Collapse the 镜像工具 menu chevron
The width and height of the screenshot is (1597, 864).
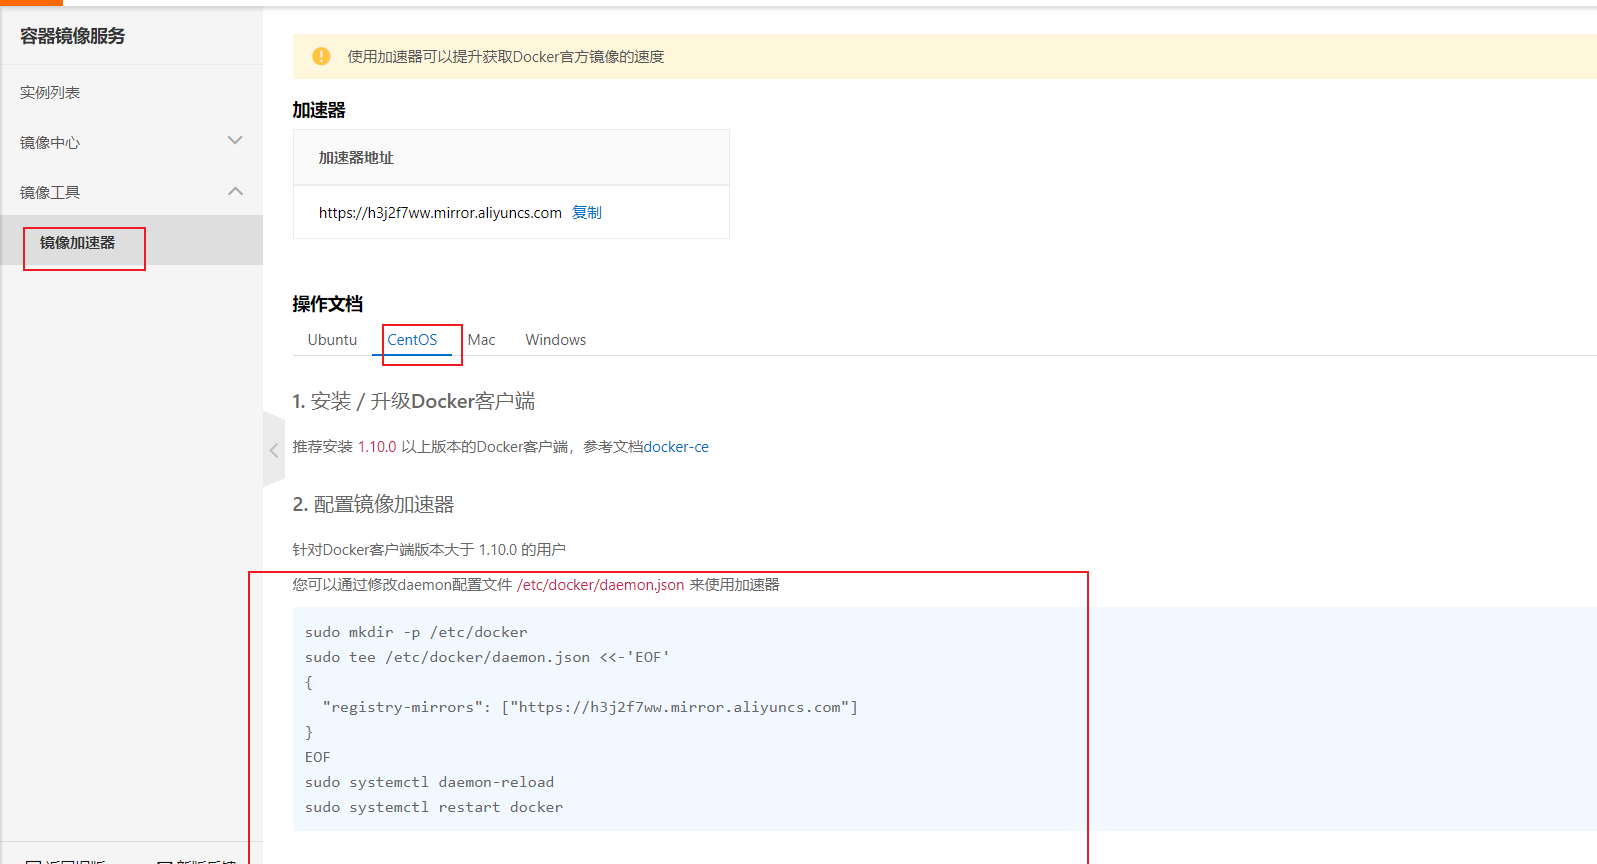coord(235,191)
